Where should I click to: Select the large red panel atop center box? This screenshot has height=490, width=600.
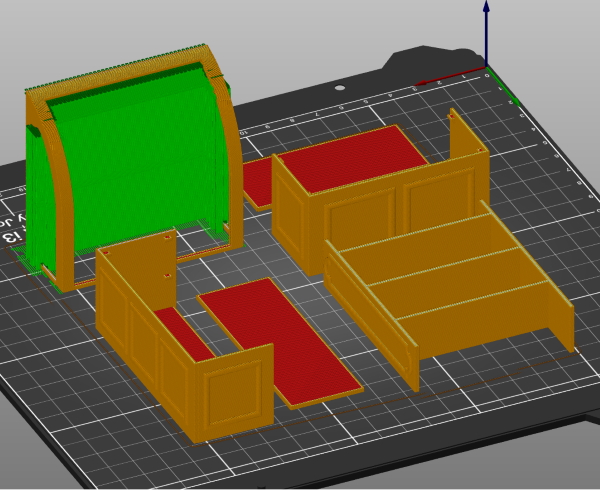coord(352,160)
